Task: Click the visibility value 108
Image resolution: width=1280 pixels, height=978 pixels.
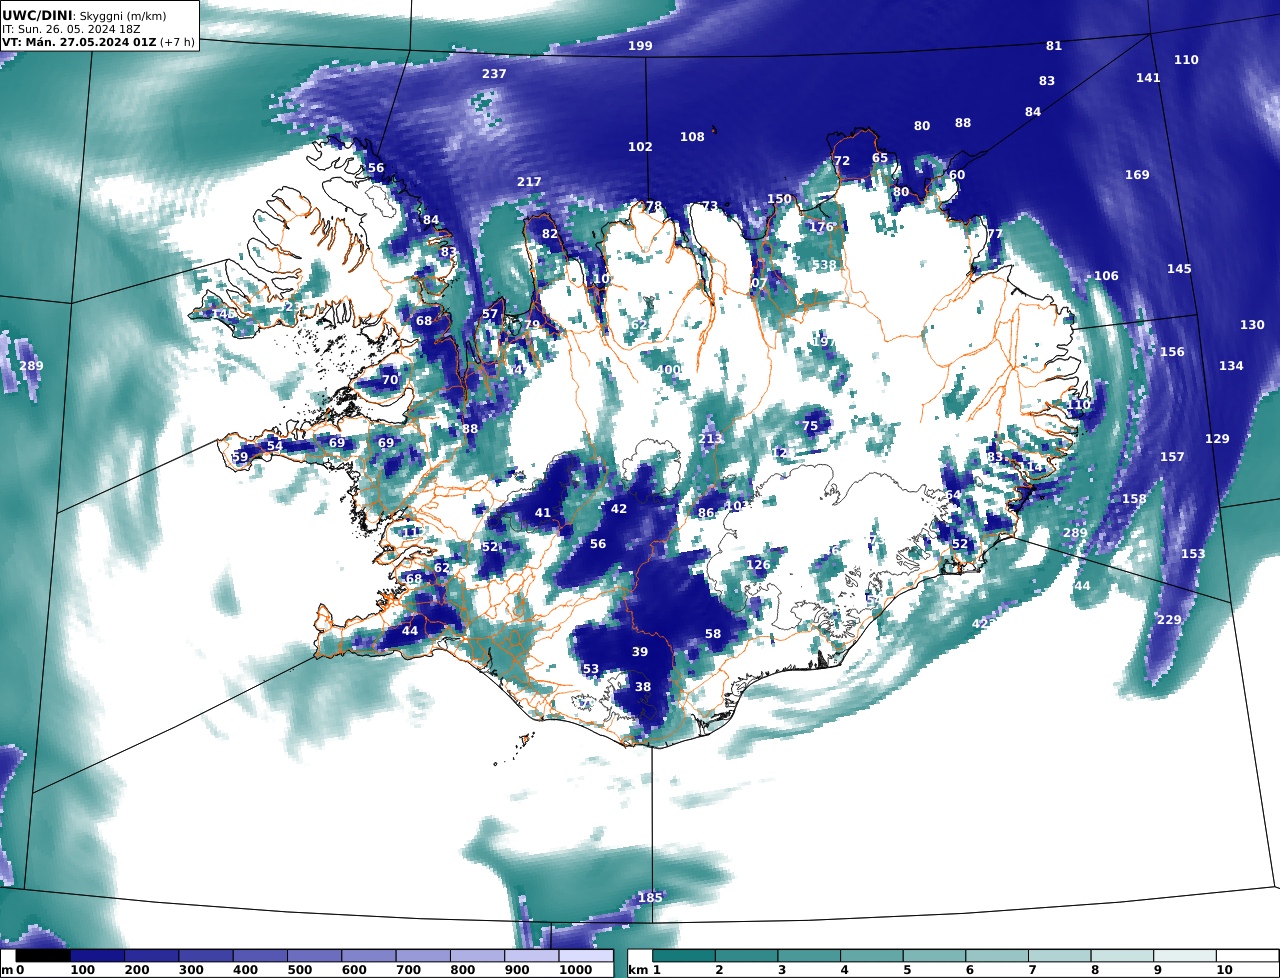Action: pyautogui.click(x=692, y=137)
